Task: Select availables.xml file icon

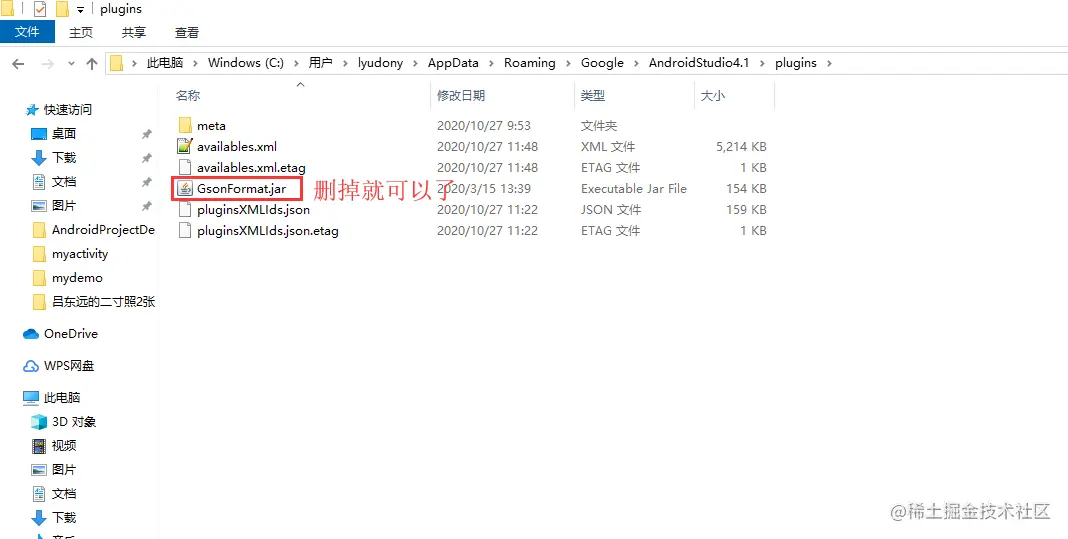Action: tap(185, 147)
